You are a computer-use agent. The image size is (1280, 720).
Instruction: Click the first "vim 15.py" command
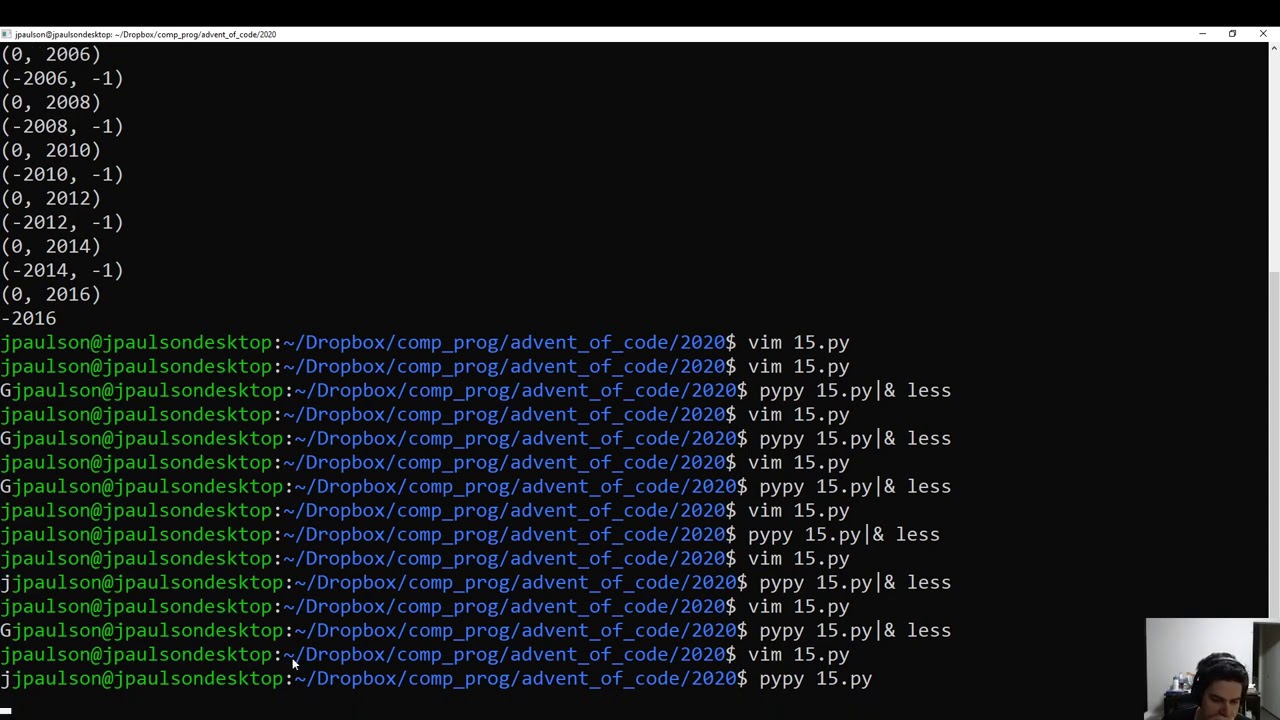pos(798,342)
